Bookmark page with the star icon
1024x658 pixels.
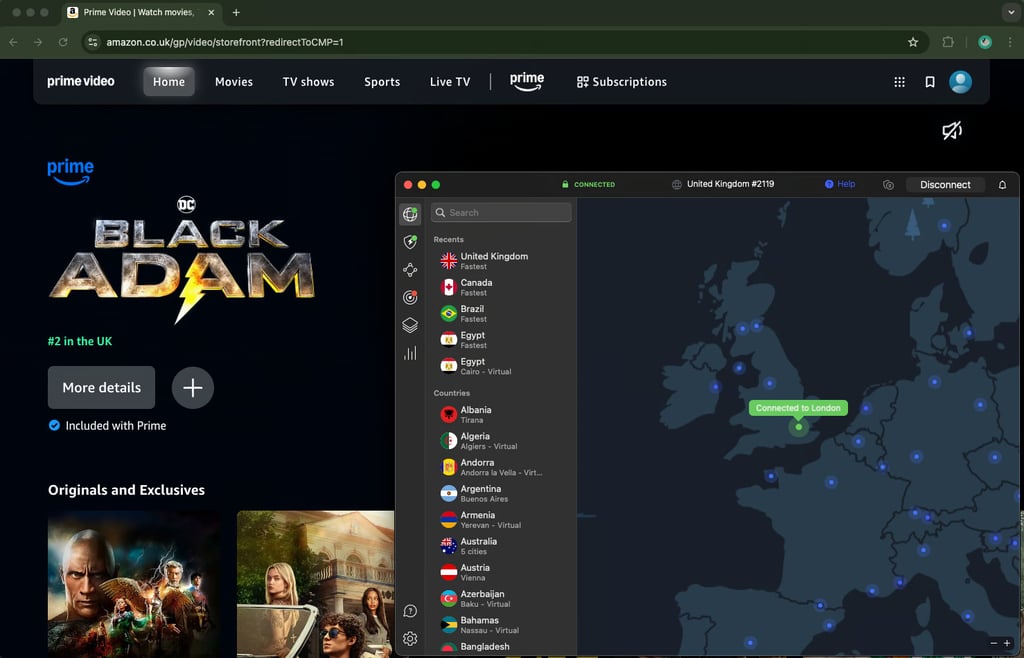click(913, 42)
